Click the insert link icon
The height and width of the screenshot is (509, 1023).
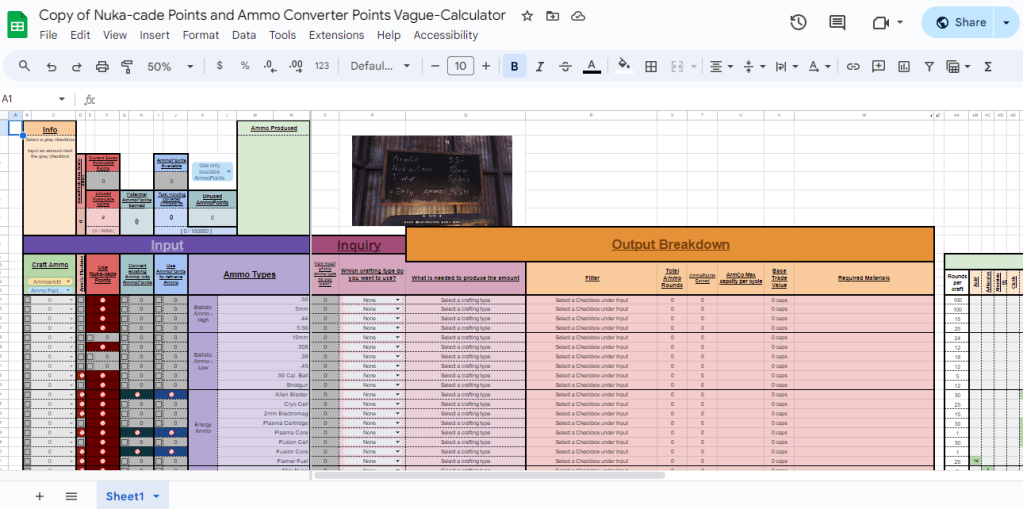tap(853, 67)
